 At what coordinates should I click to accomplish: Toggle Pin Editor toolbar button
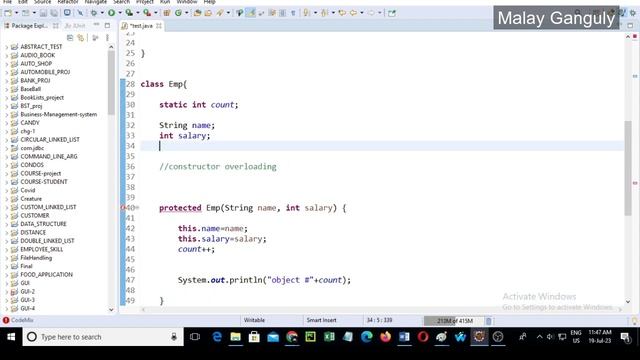pyautogui.click(x=392, y=13)
